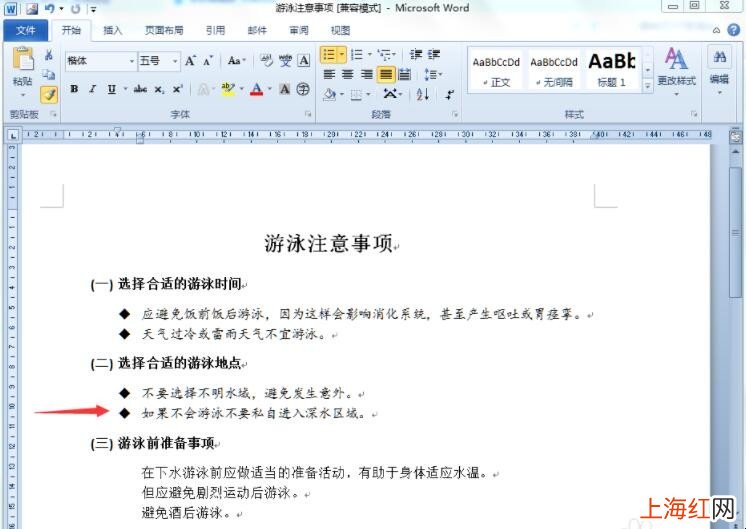The width and height of the screenshot is (746, 529).
Task: Click the Undo arrow in title bar
Action: pos(49,8)
